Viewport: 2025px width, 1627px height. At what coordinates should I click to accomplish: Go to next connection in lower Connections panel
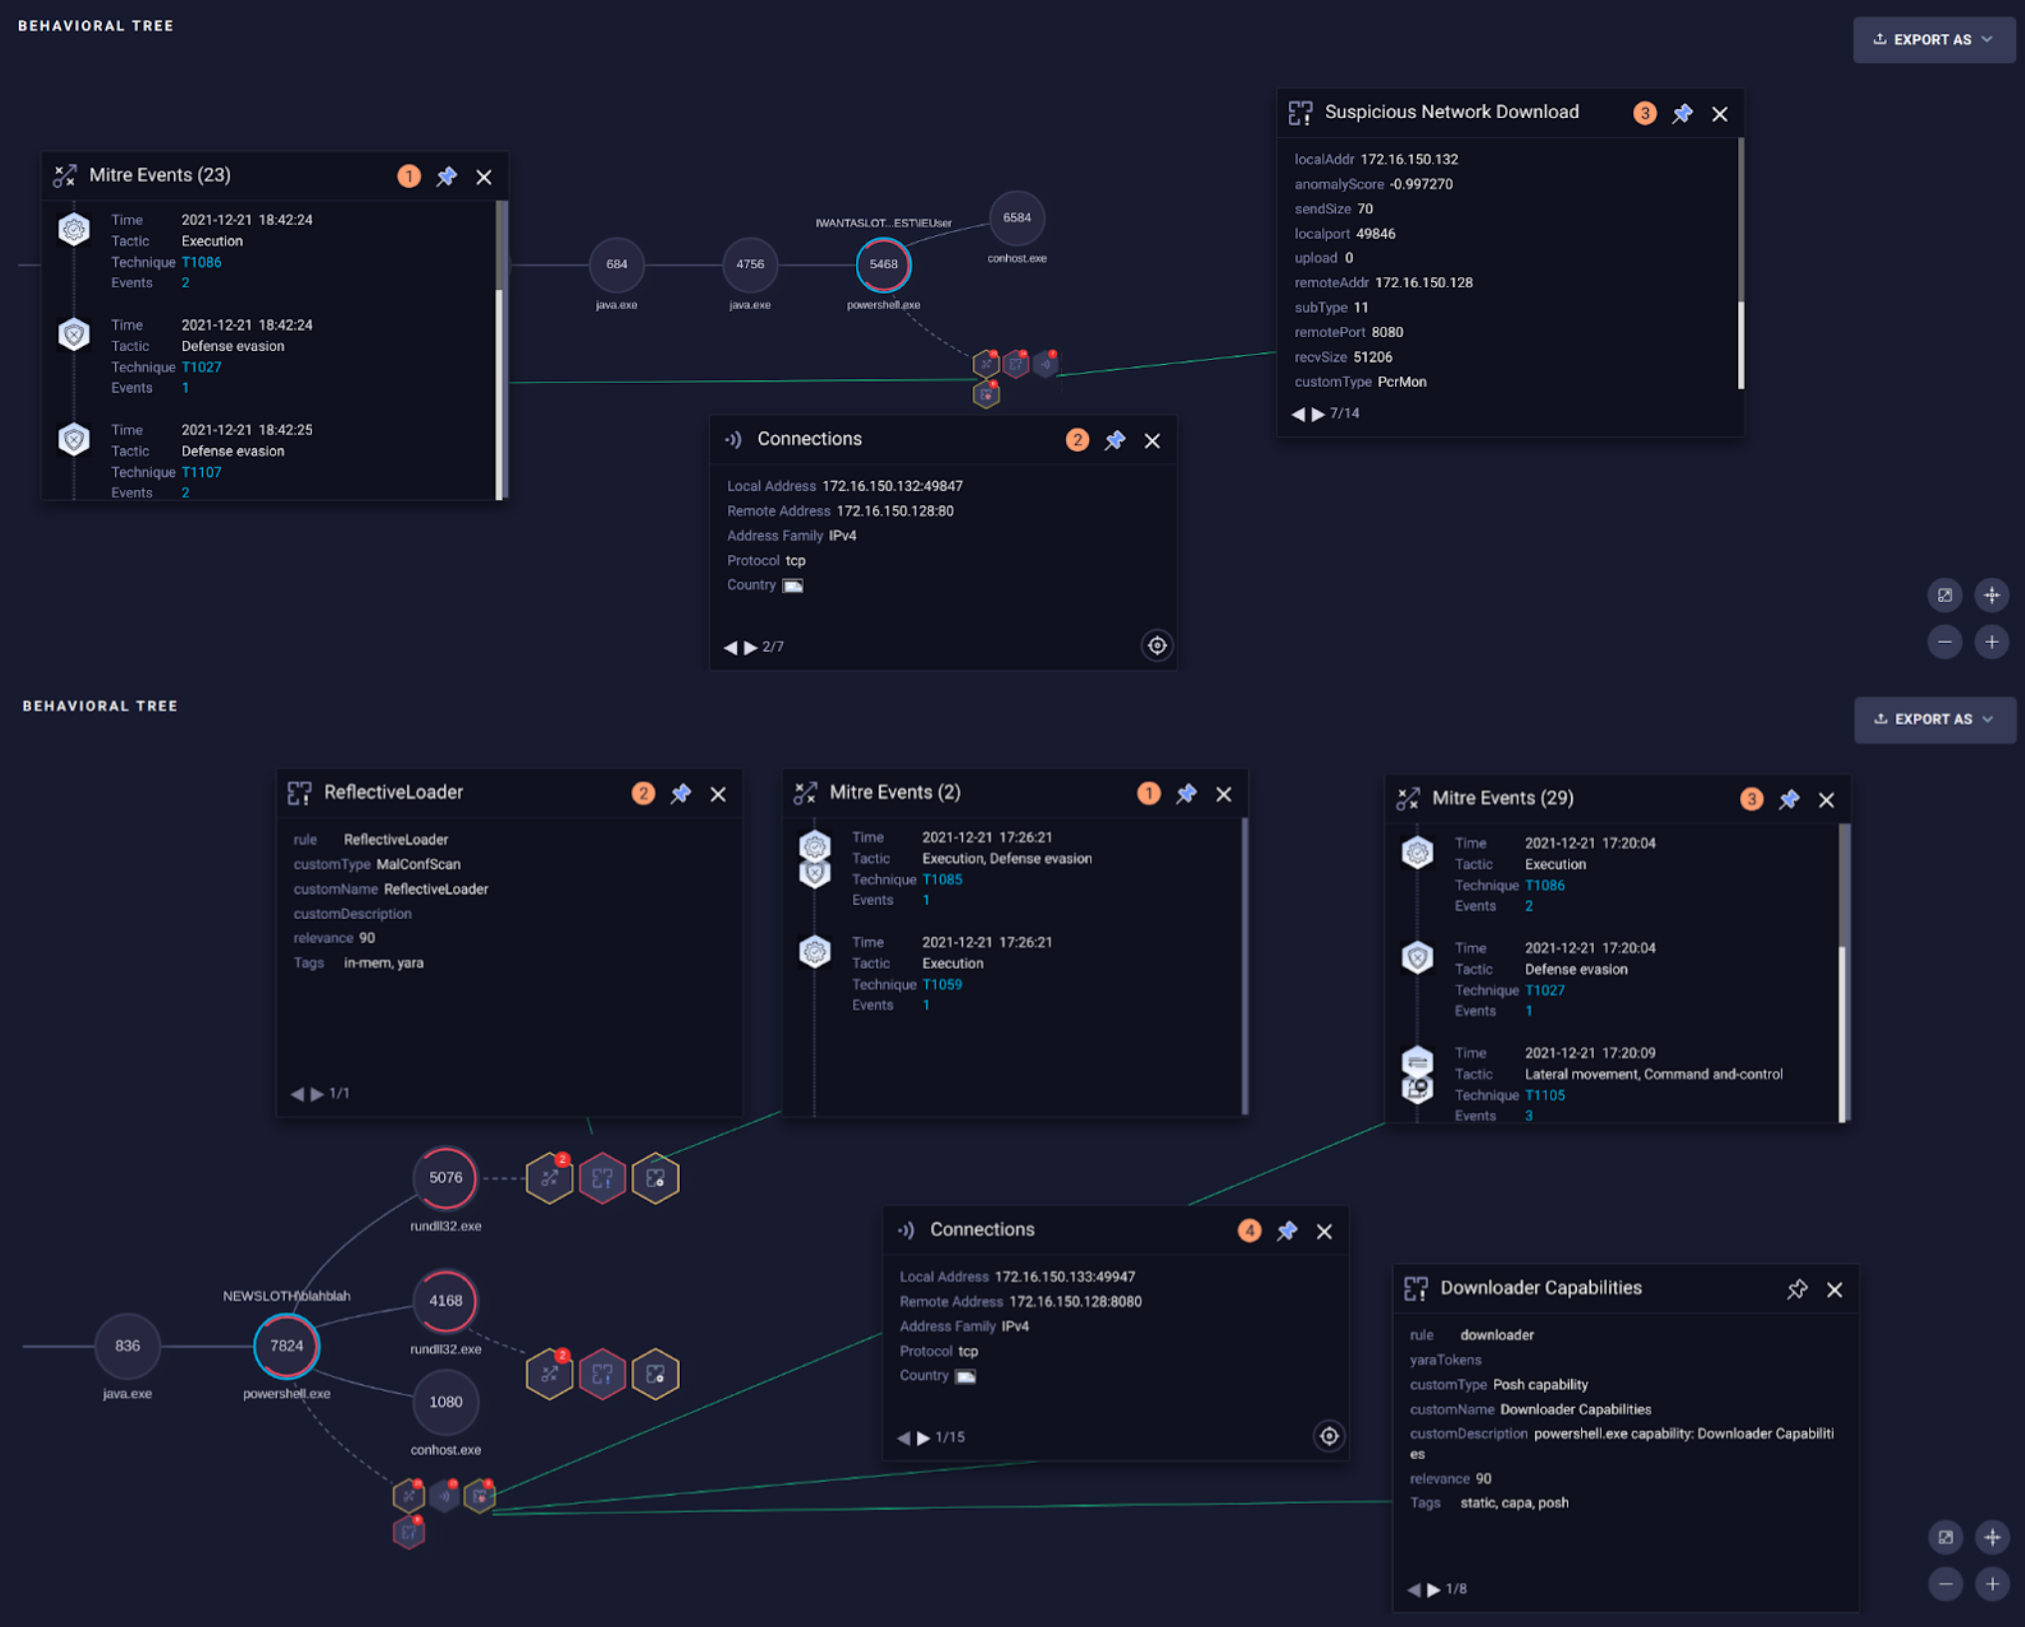click(x=923, y=1438)
